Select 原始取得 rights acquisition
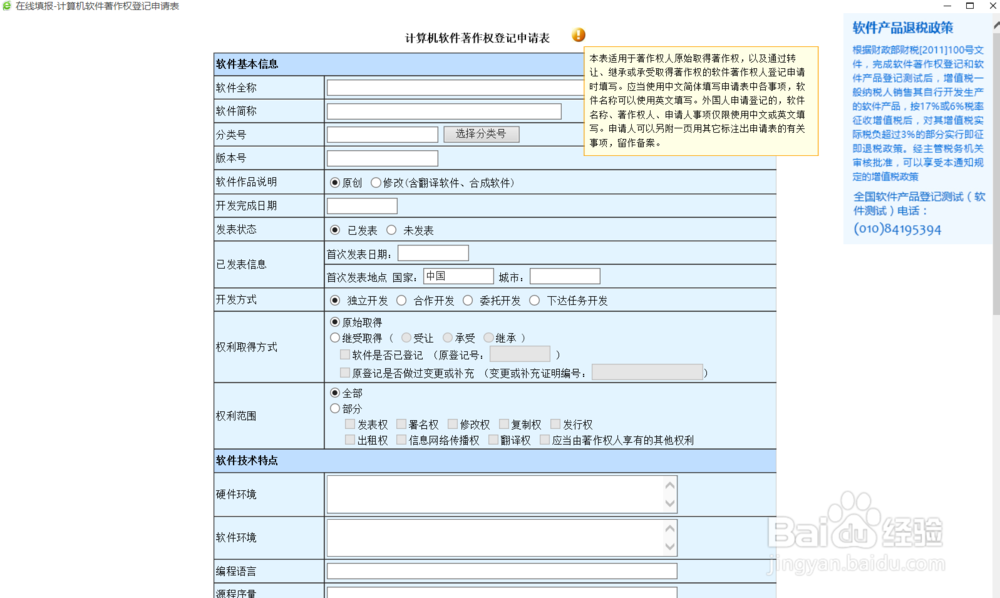Screen dimensions: 1000x598 click(x=335, y=322)
